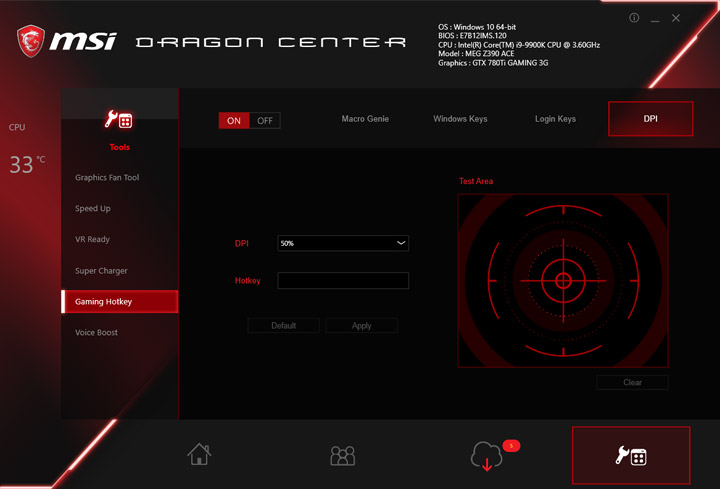Open VR Ready in sidebar
Screen dimensions: 720x489
[92, 239]
